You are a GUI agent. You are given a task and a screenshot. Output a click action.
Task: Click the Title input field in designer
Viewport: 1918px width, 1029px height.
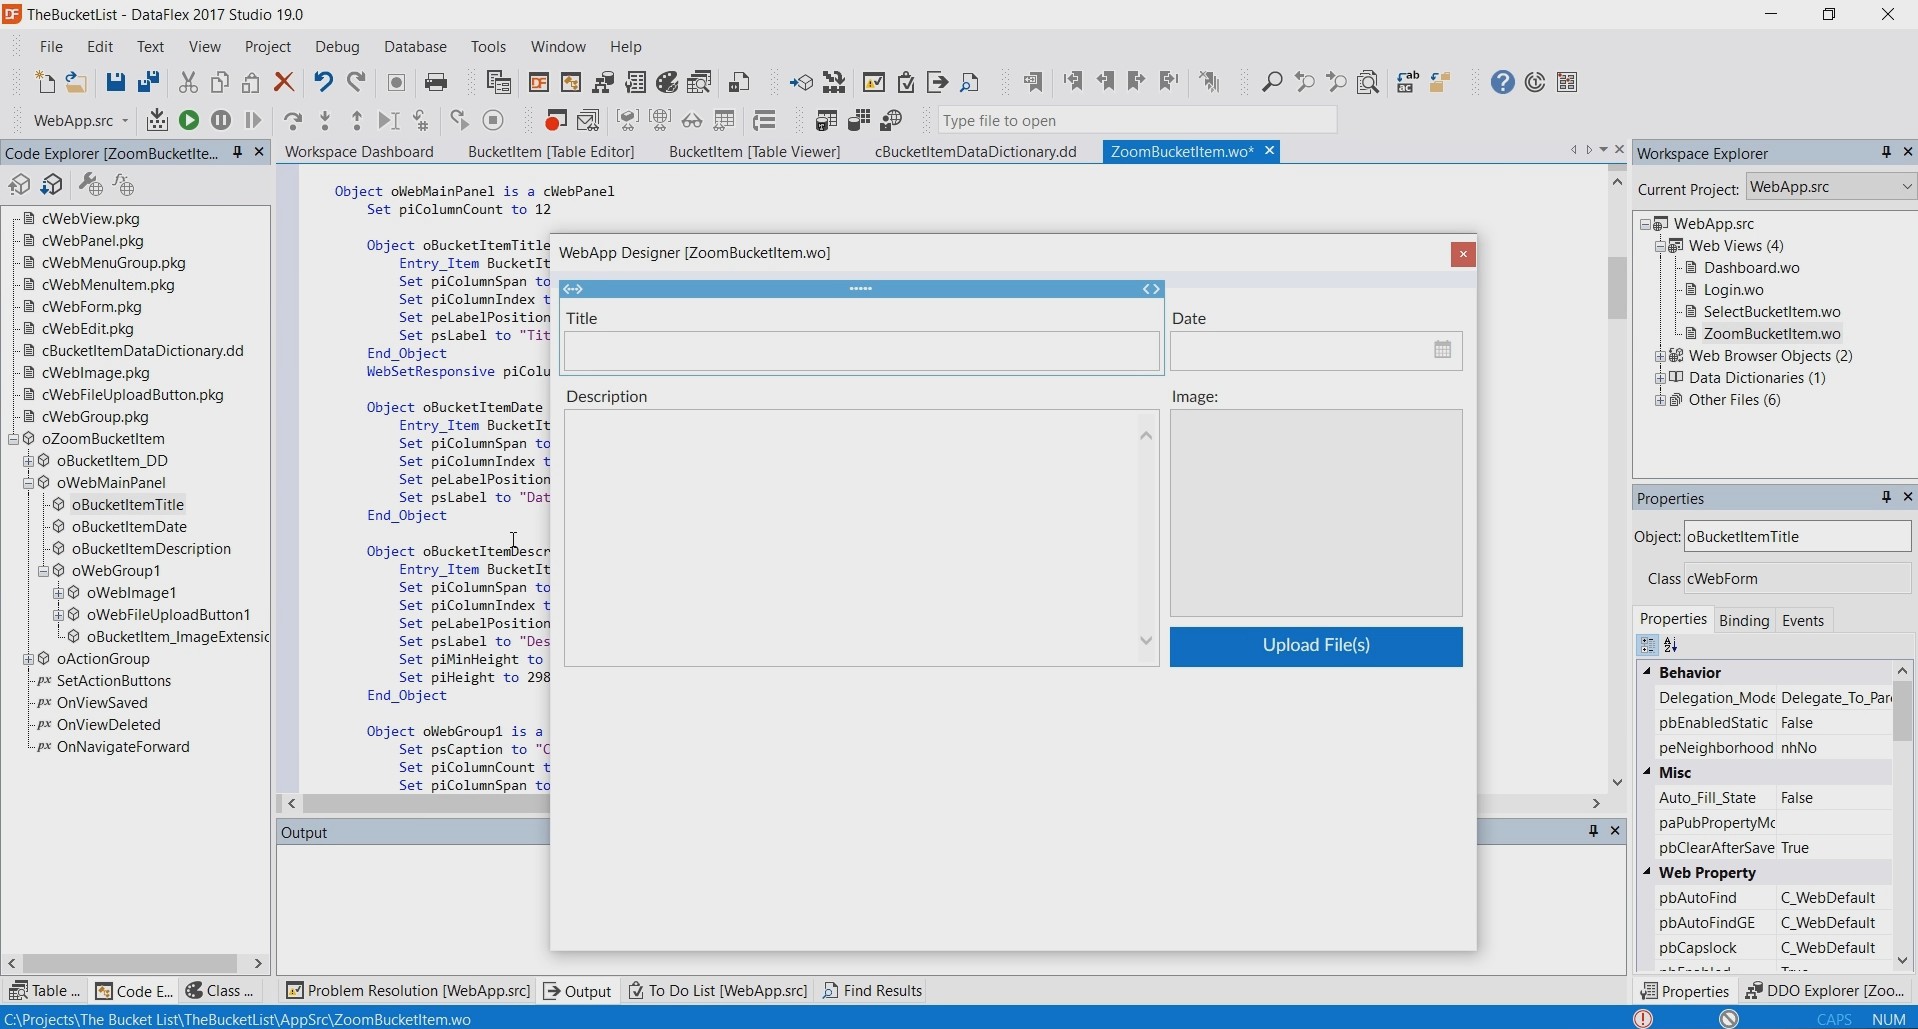point(861,353)
